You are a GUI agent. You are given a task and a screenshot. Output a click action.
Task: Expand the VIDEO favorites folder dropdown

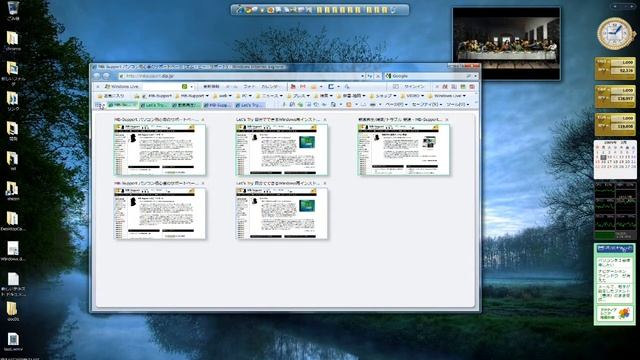pyautogui.click(x=422, y=96)
